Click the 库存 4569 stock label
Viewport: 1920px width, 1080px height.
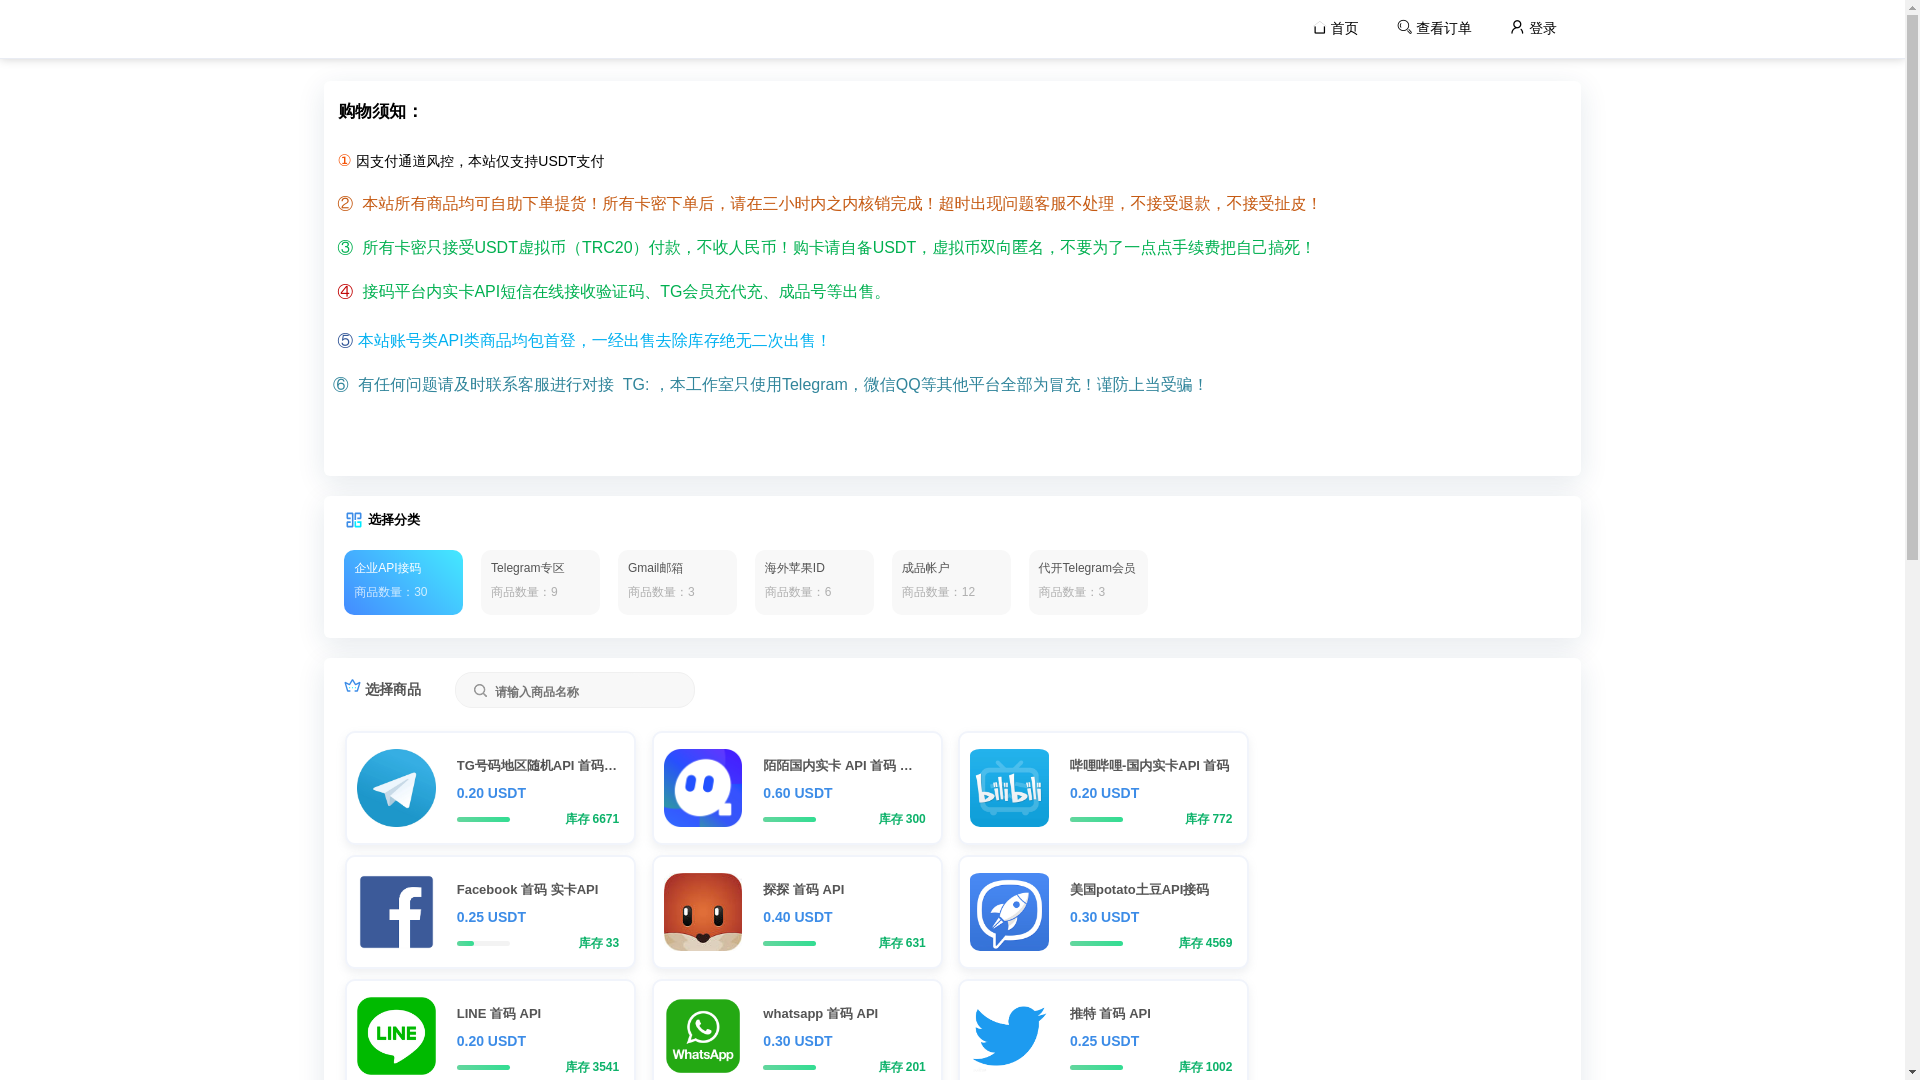[1205, 943]
